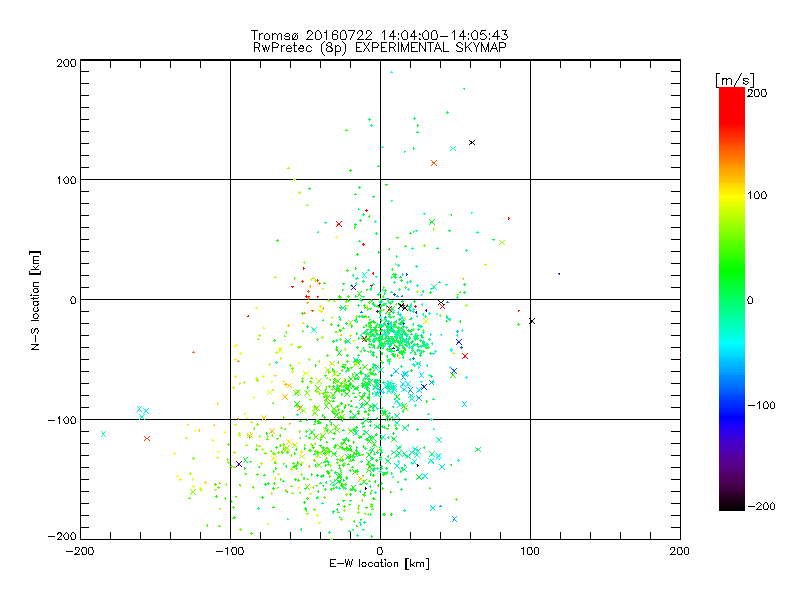Click the subtitle 'RwPretec (8p) EXPERIMENTAL SKYMAP'
800x600 pixels.
[380, 48]
